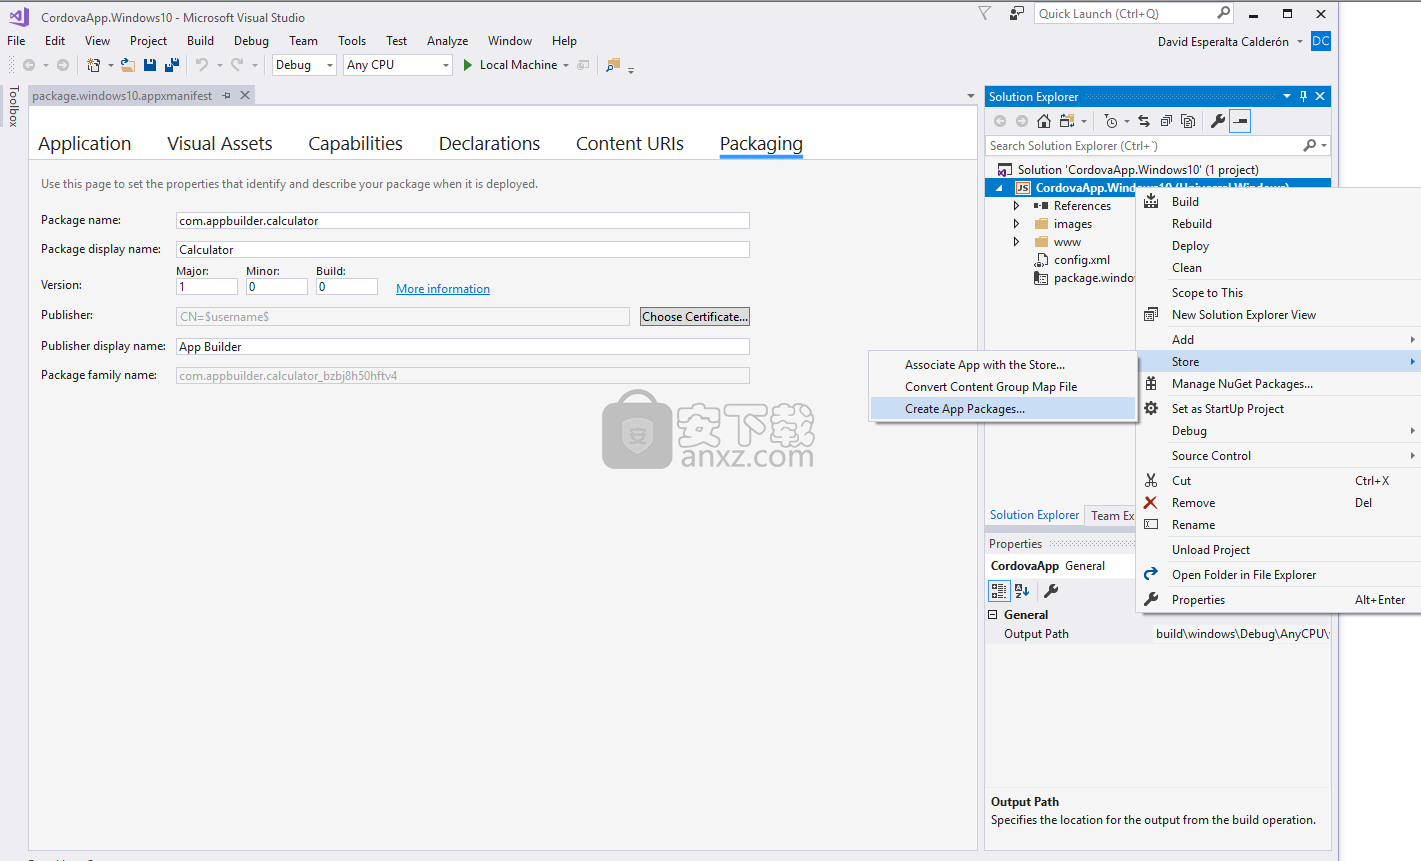Close the package.windows10.appxmanifest tab
Image resolution: width=1421 pixels, height=861 pixels.
tap(245, 96)
